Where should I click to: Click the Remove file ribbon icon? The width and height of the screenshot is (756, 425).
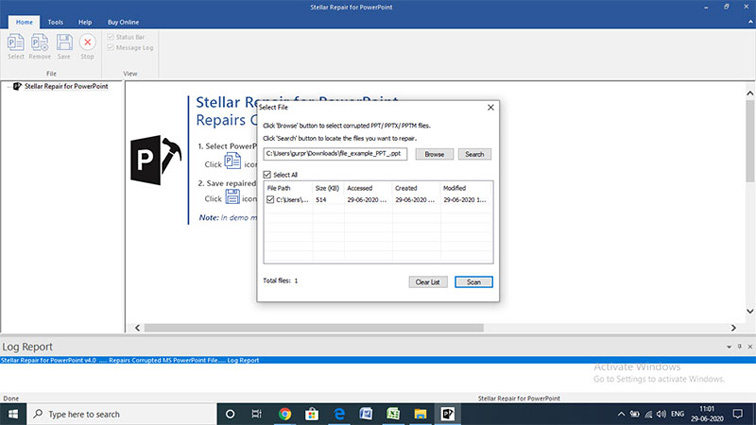(40, 46)
